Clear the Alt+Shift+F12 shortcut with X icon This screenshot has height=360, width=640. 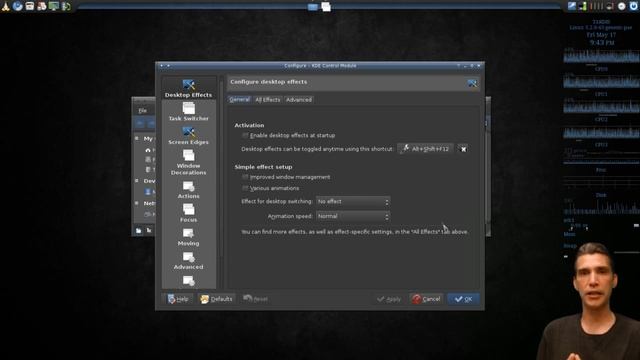463,149
